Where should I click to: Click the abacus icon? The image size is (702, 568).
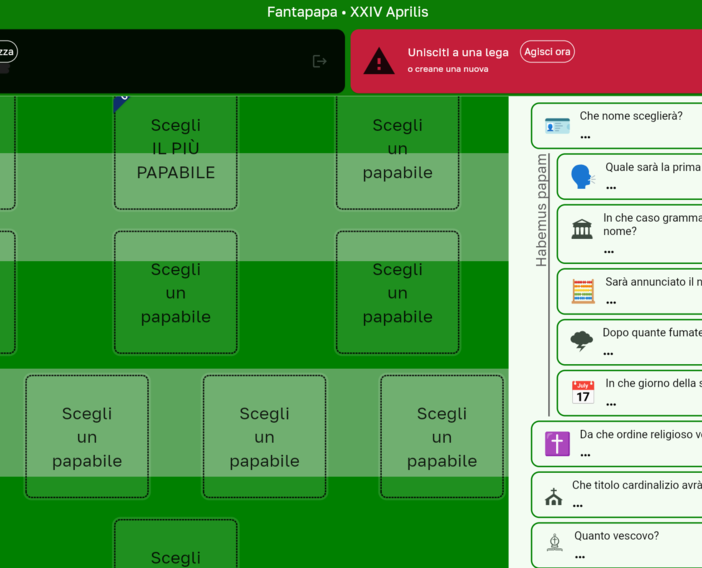(583, 291)
